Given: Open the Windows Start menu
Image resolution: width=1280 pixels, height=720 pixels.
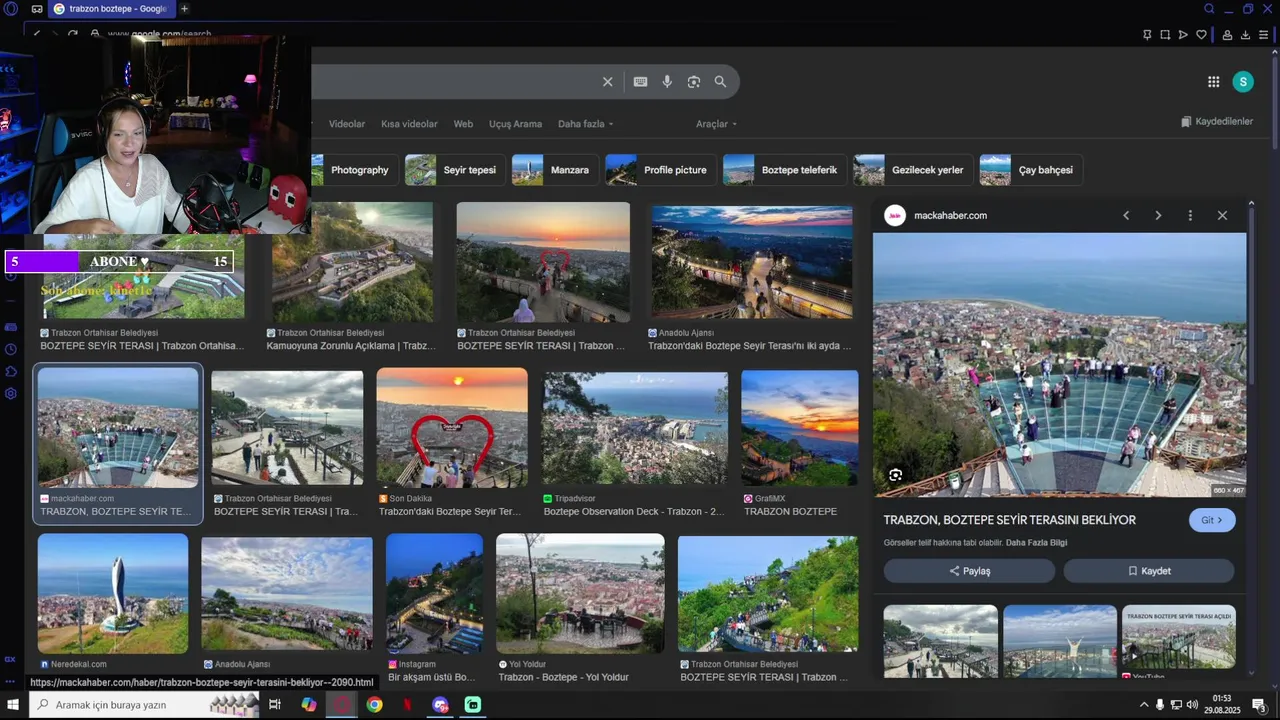Looking at the screenshot, I should [11, 705].
